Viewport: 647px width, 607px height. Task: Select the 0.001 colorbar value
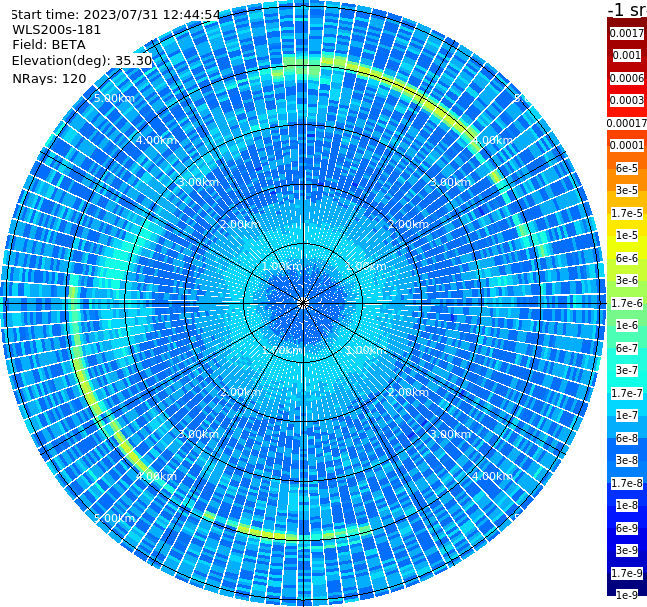coord(627,55)
